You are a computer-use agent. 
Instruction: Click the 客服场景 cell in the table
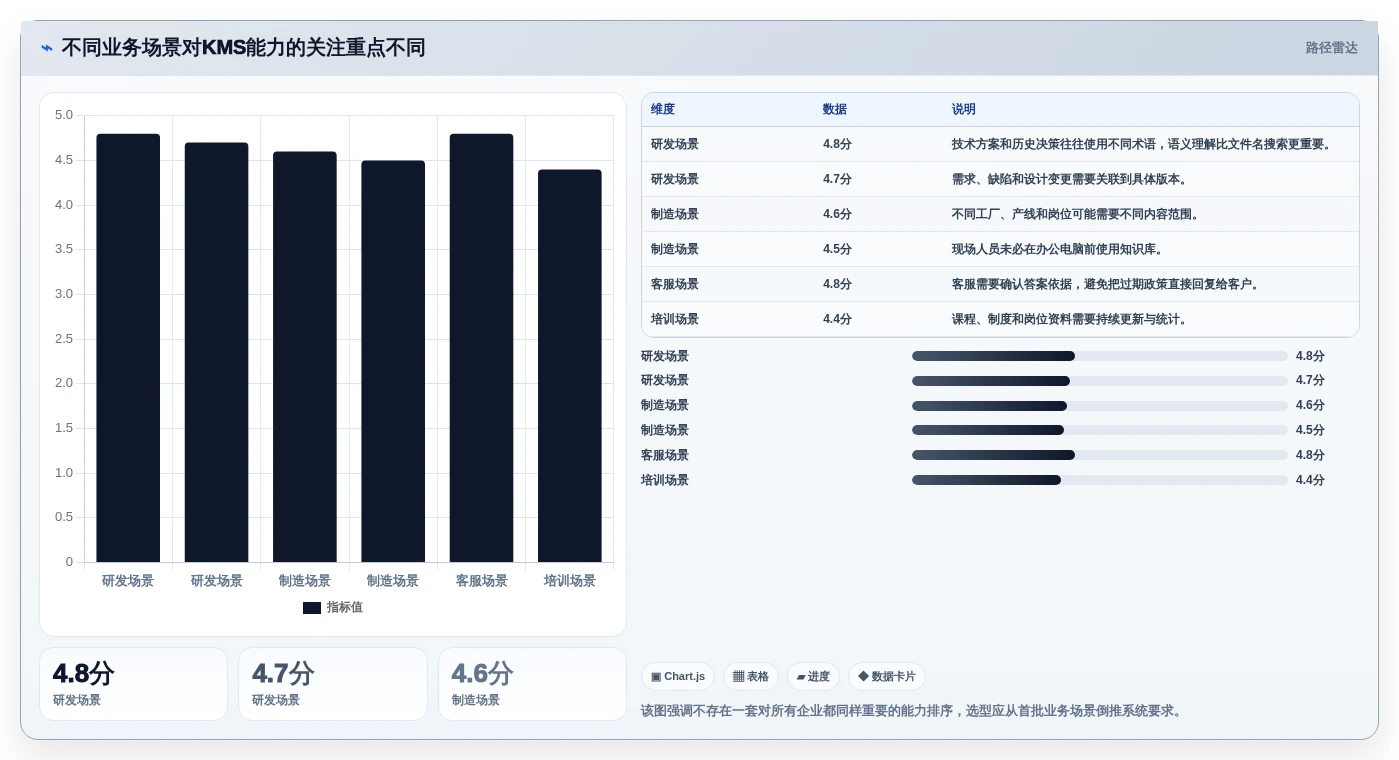[675, 284]
